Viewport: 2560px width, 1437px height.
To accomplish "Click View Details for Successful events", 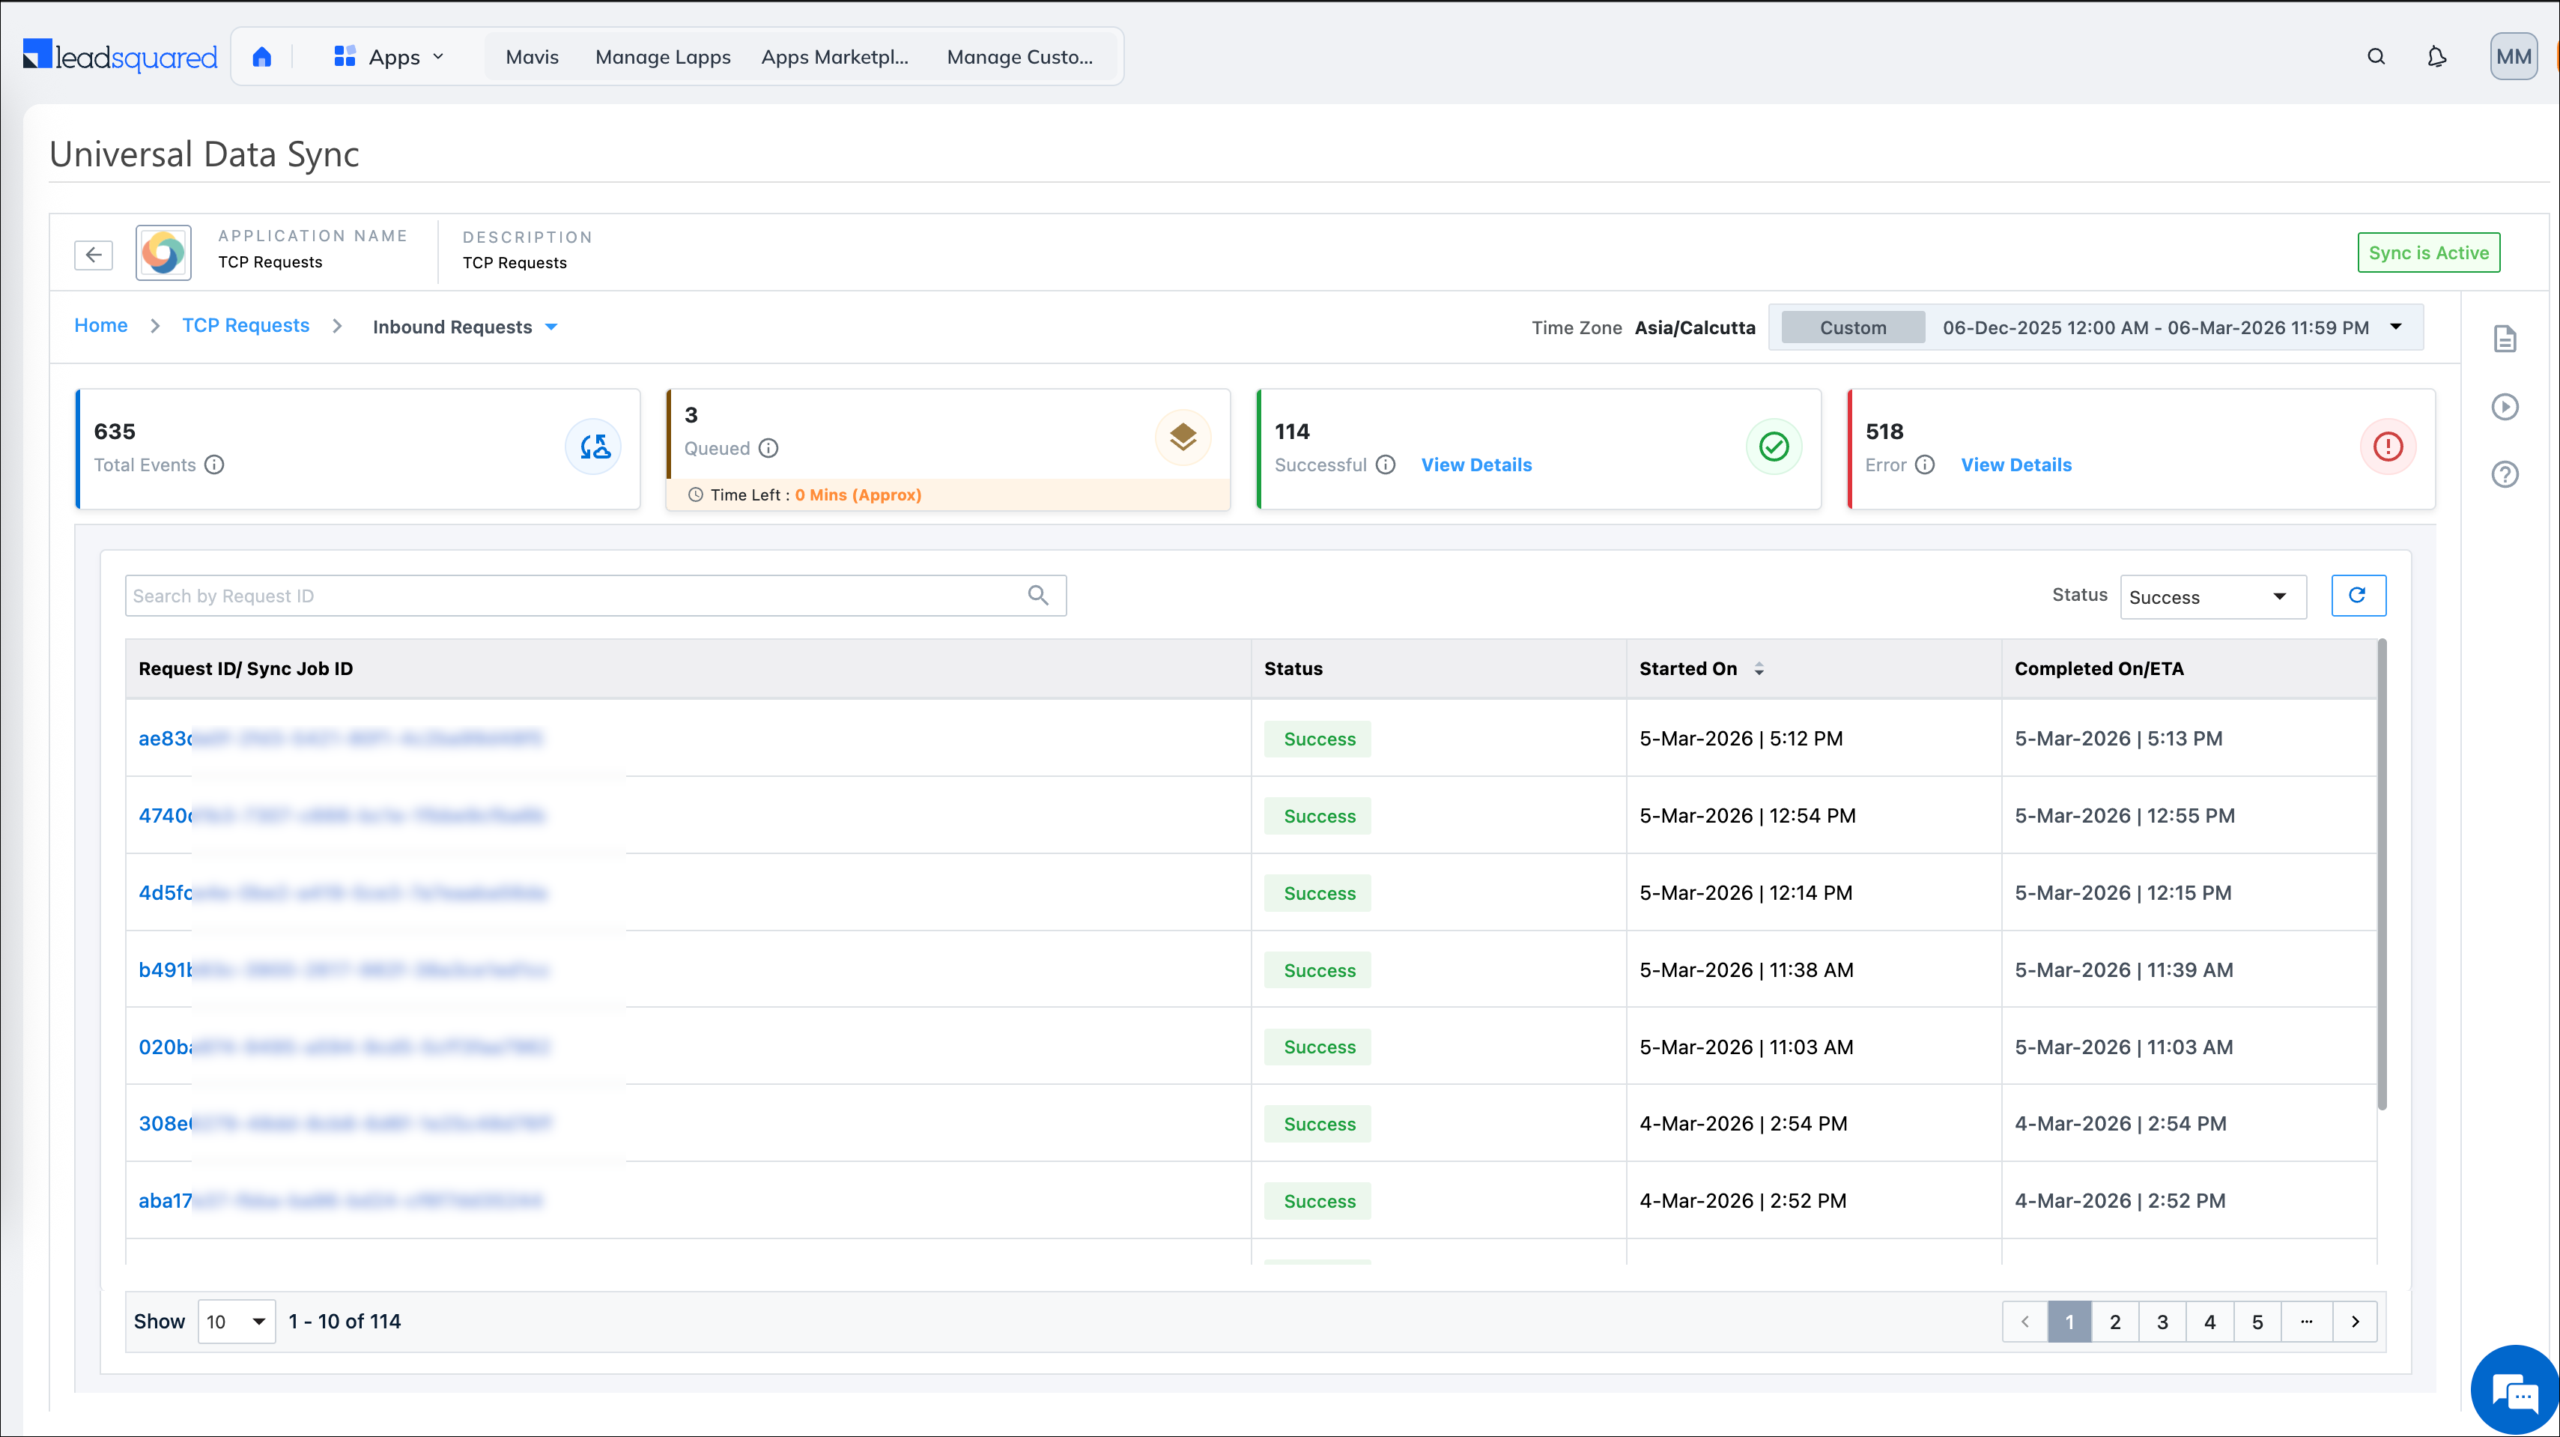I will click(1476, 465).
